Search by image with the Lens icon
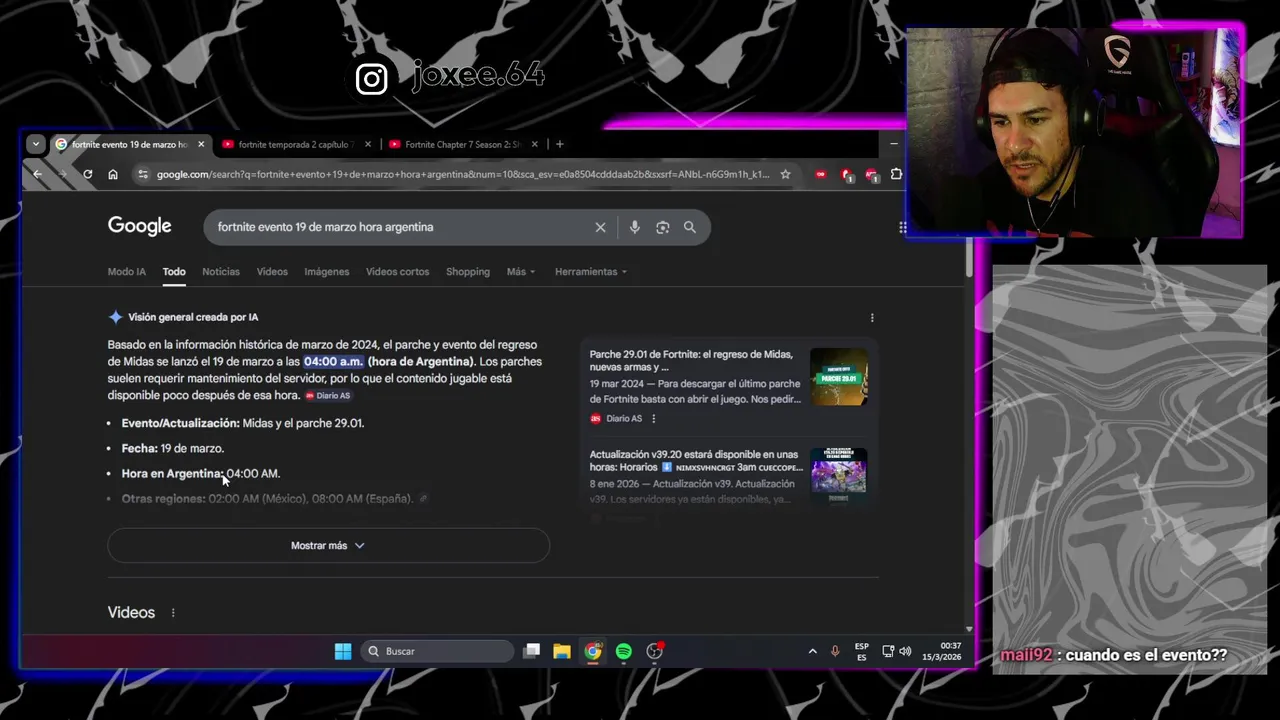 point(662,227)
